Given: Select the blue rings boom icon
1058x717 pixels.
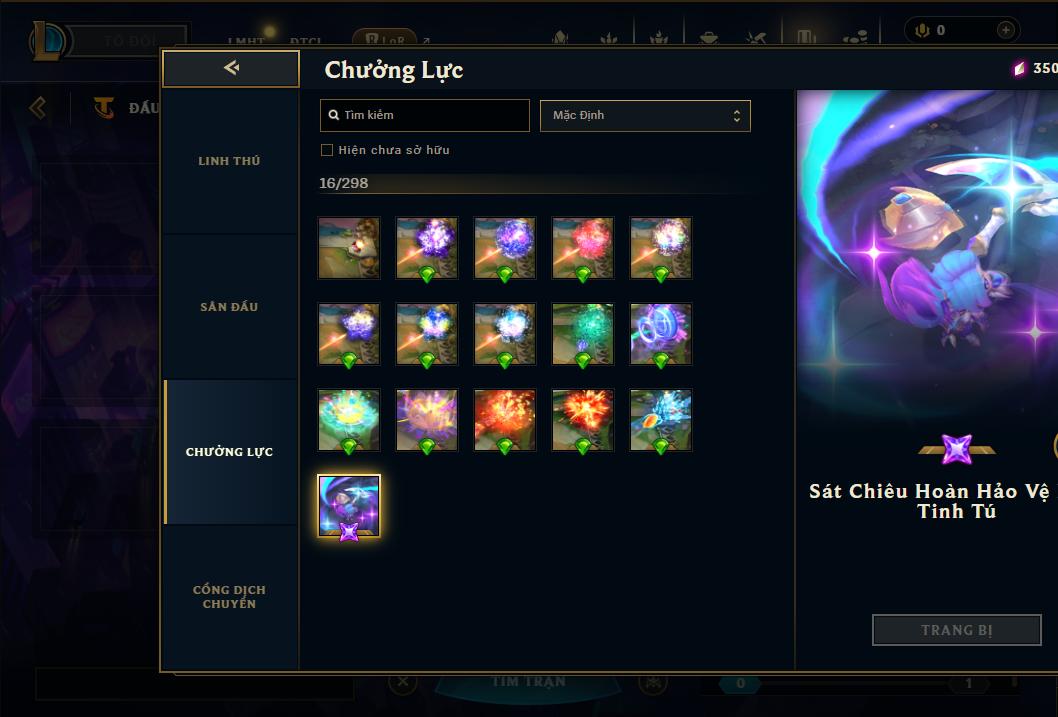Looking at the screenshot, I should click(661, 334).
